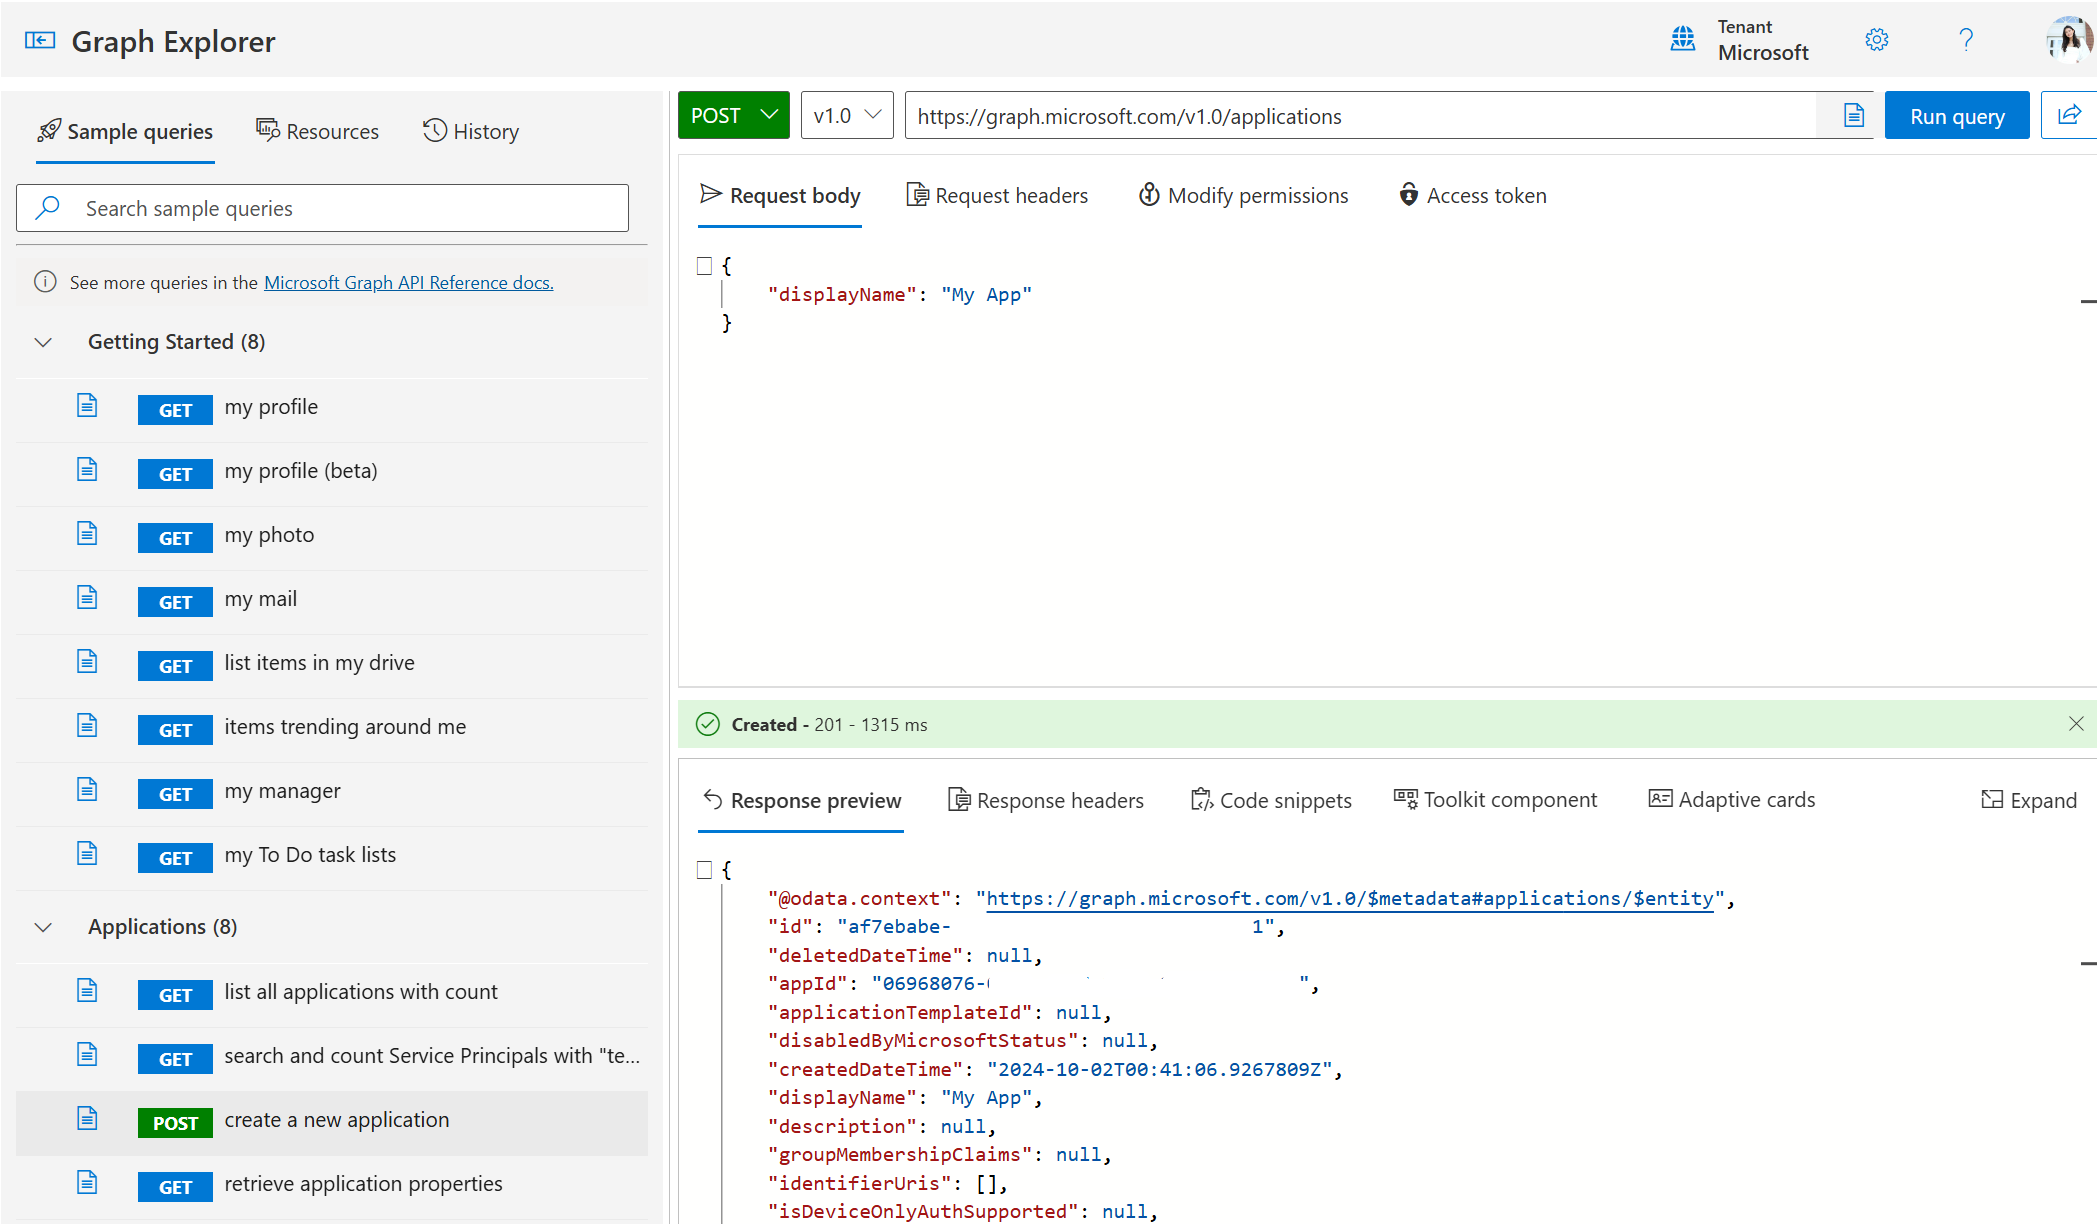Open the POST method dropdown
This screenshot has width=2097, height=1224.
point(733,115)
